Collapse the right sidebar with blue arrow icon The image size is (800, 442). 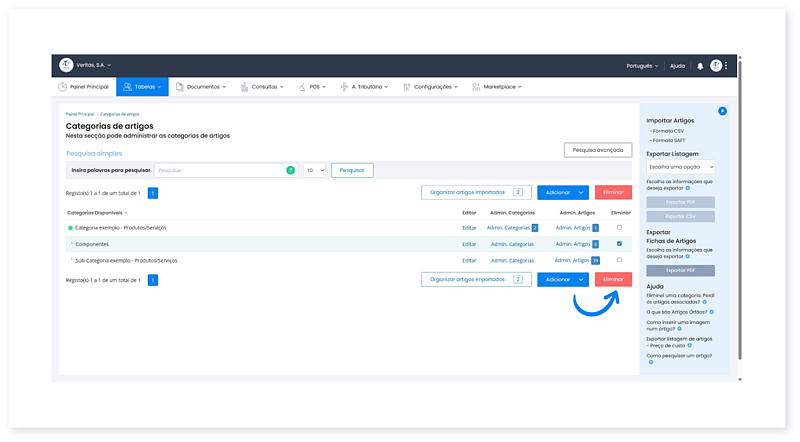coord(722,111)
